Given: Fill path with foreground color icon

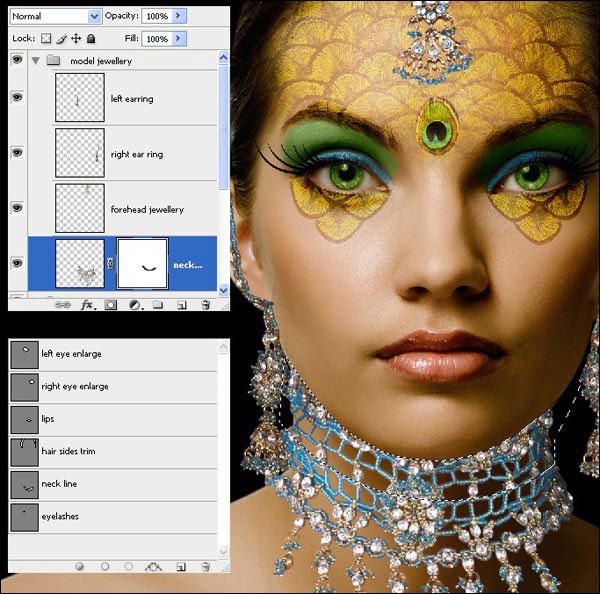Looking at the screenshot, I should (80, 566).
